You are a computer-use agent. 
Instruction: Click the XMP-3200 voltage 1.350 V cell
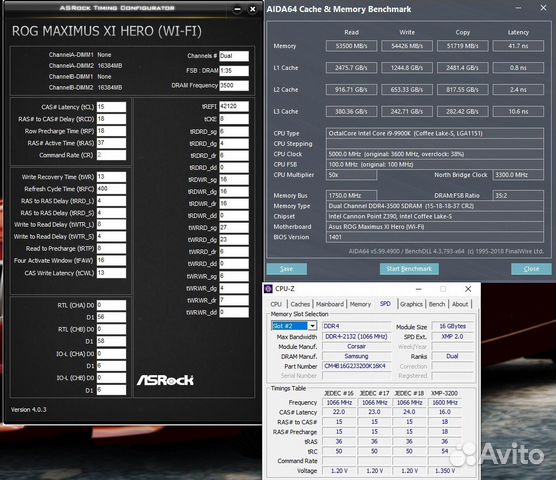(445, 471)
